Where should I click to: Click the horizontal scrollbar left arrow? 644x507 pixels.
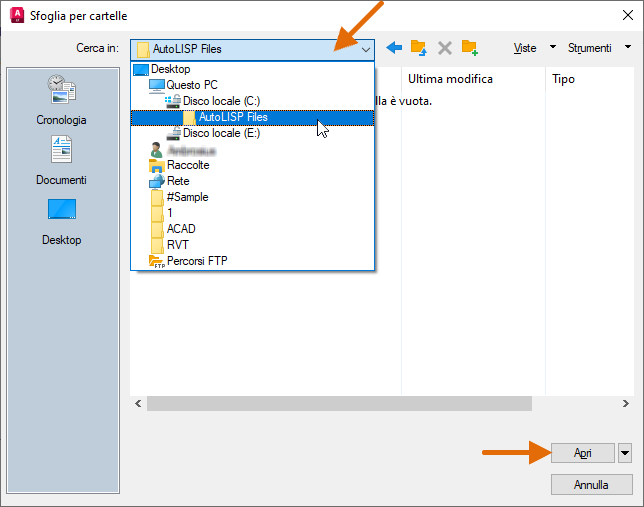pyautogui.click(x=138, y=403)
